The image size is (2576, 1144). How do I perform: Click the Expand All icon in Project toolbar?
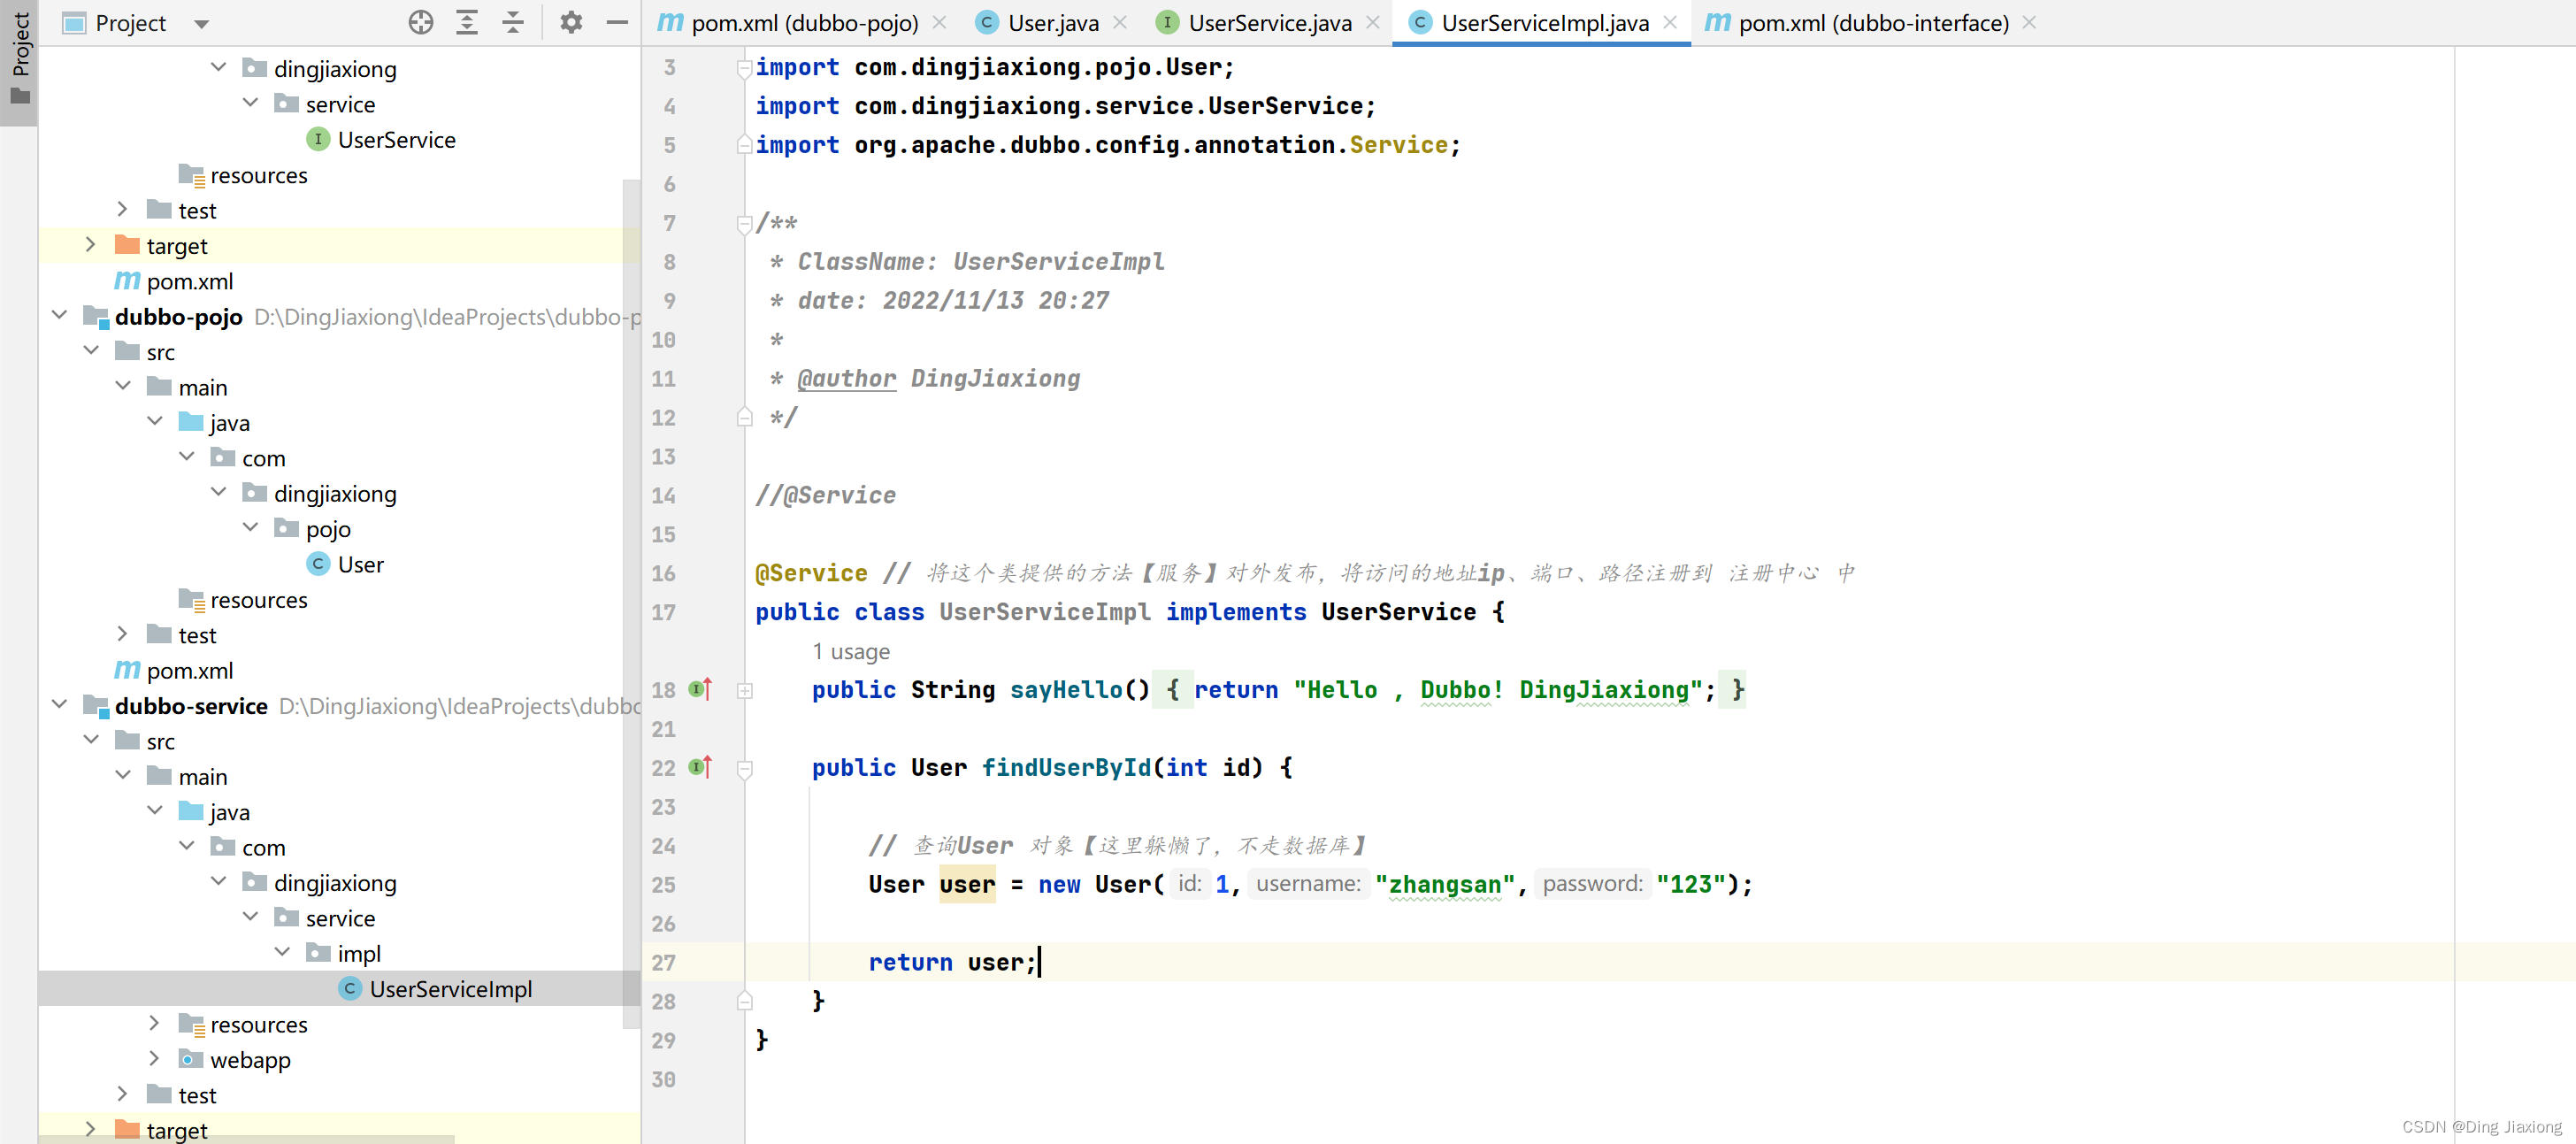[467, 22]
